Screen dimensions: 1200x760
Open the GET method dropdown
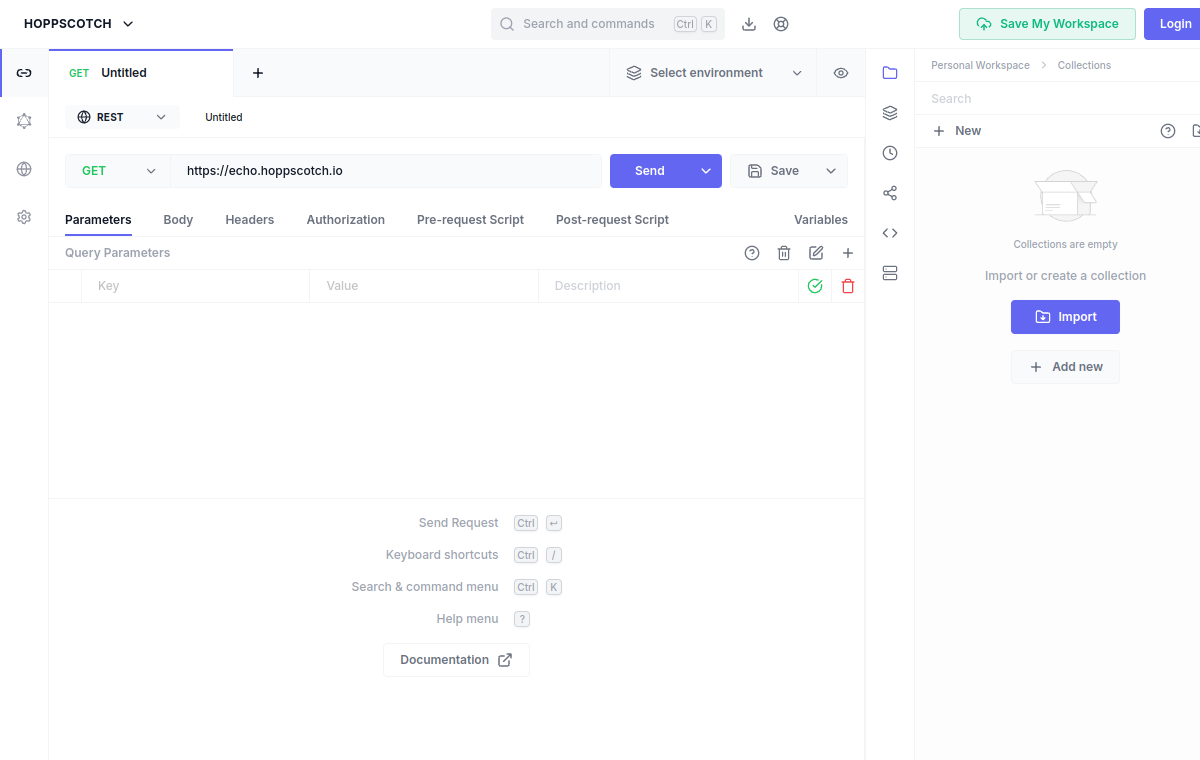118,171
